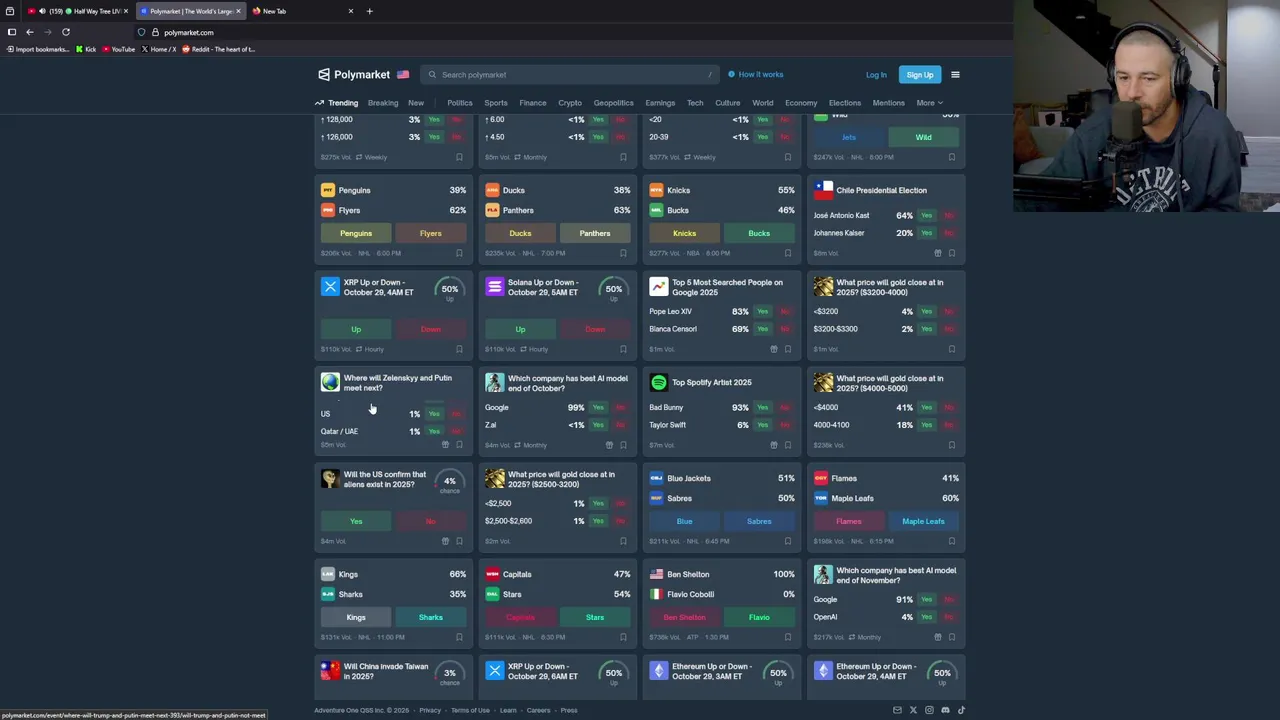Image resolution: width=1280 pixels, height=720 pixels.
Task: Open Will China invade Taiwan market title
Action: pos(386,671)
